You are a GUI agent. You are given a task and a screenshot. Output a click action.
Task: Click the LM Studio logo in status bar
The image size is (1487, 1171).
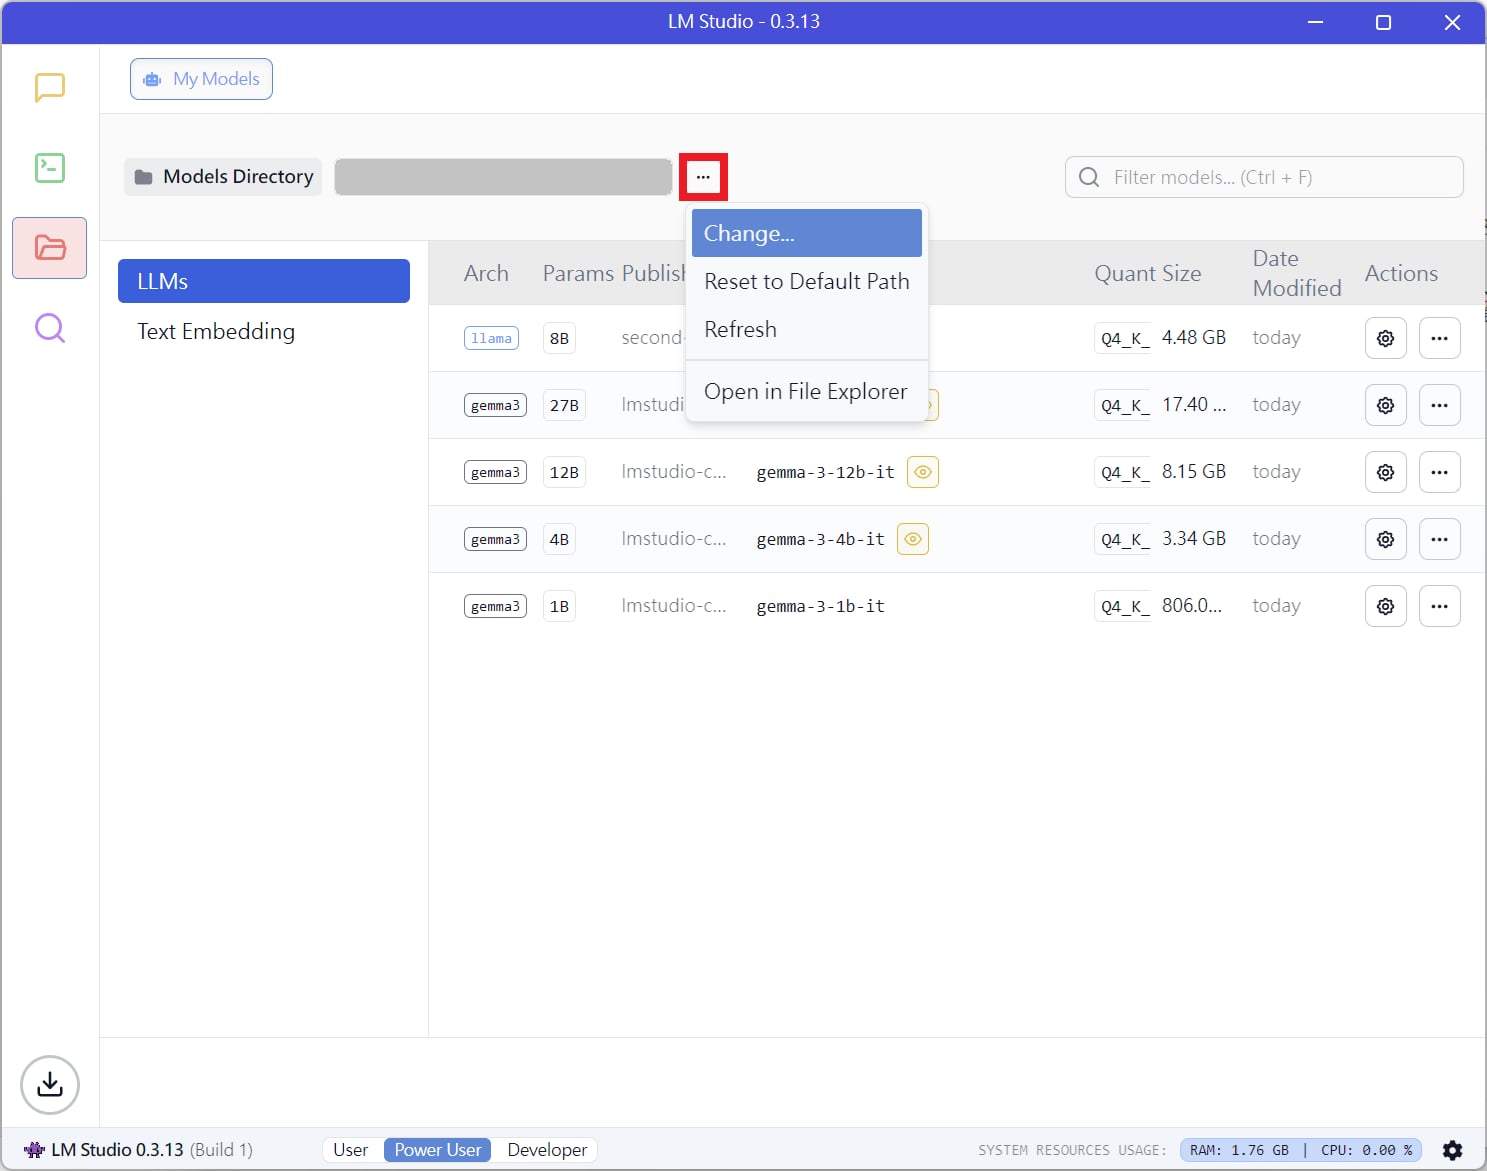pyautogui.click(x=34, y=1150)
